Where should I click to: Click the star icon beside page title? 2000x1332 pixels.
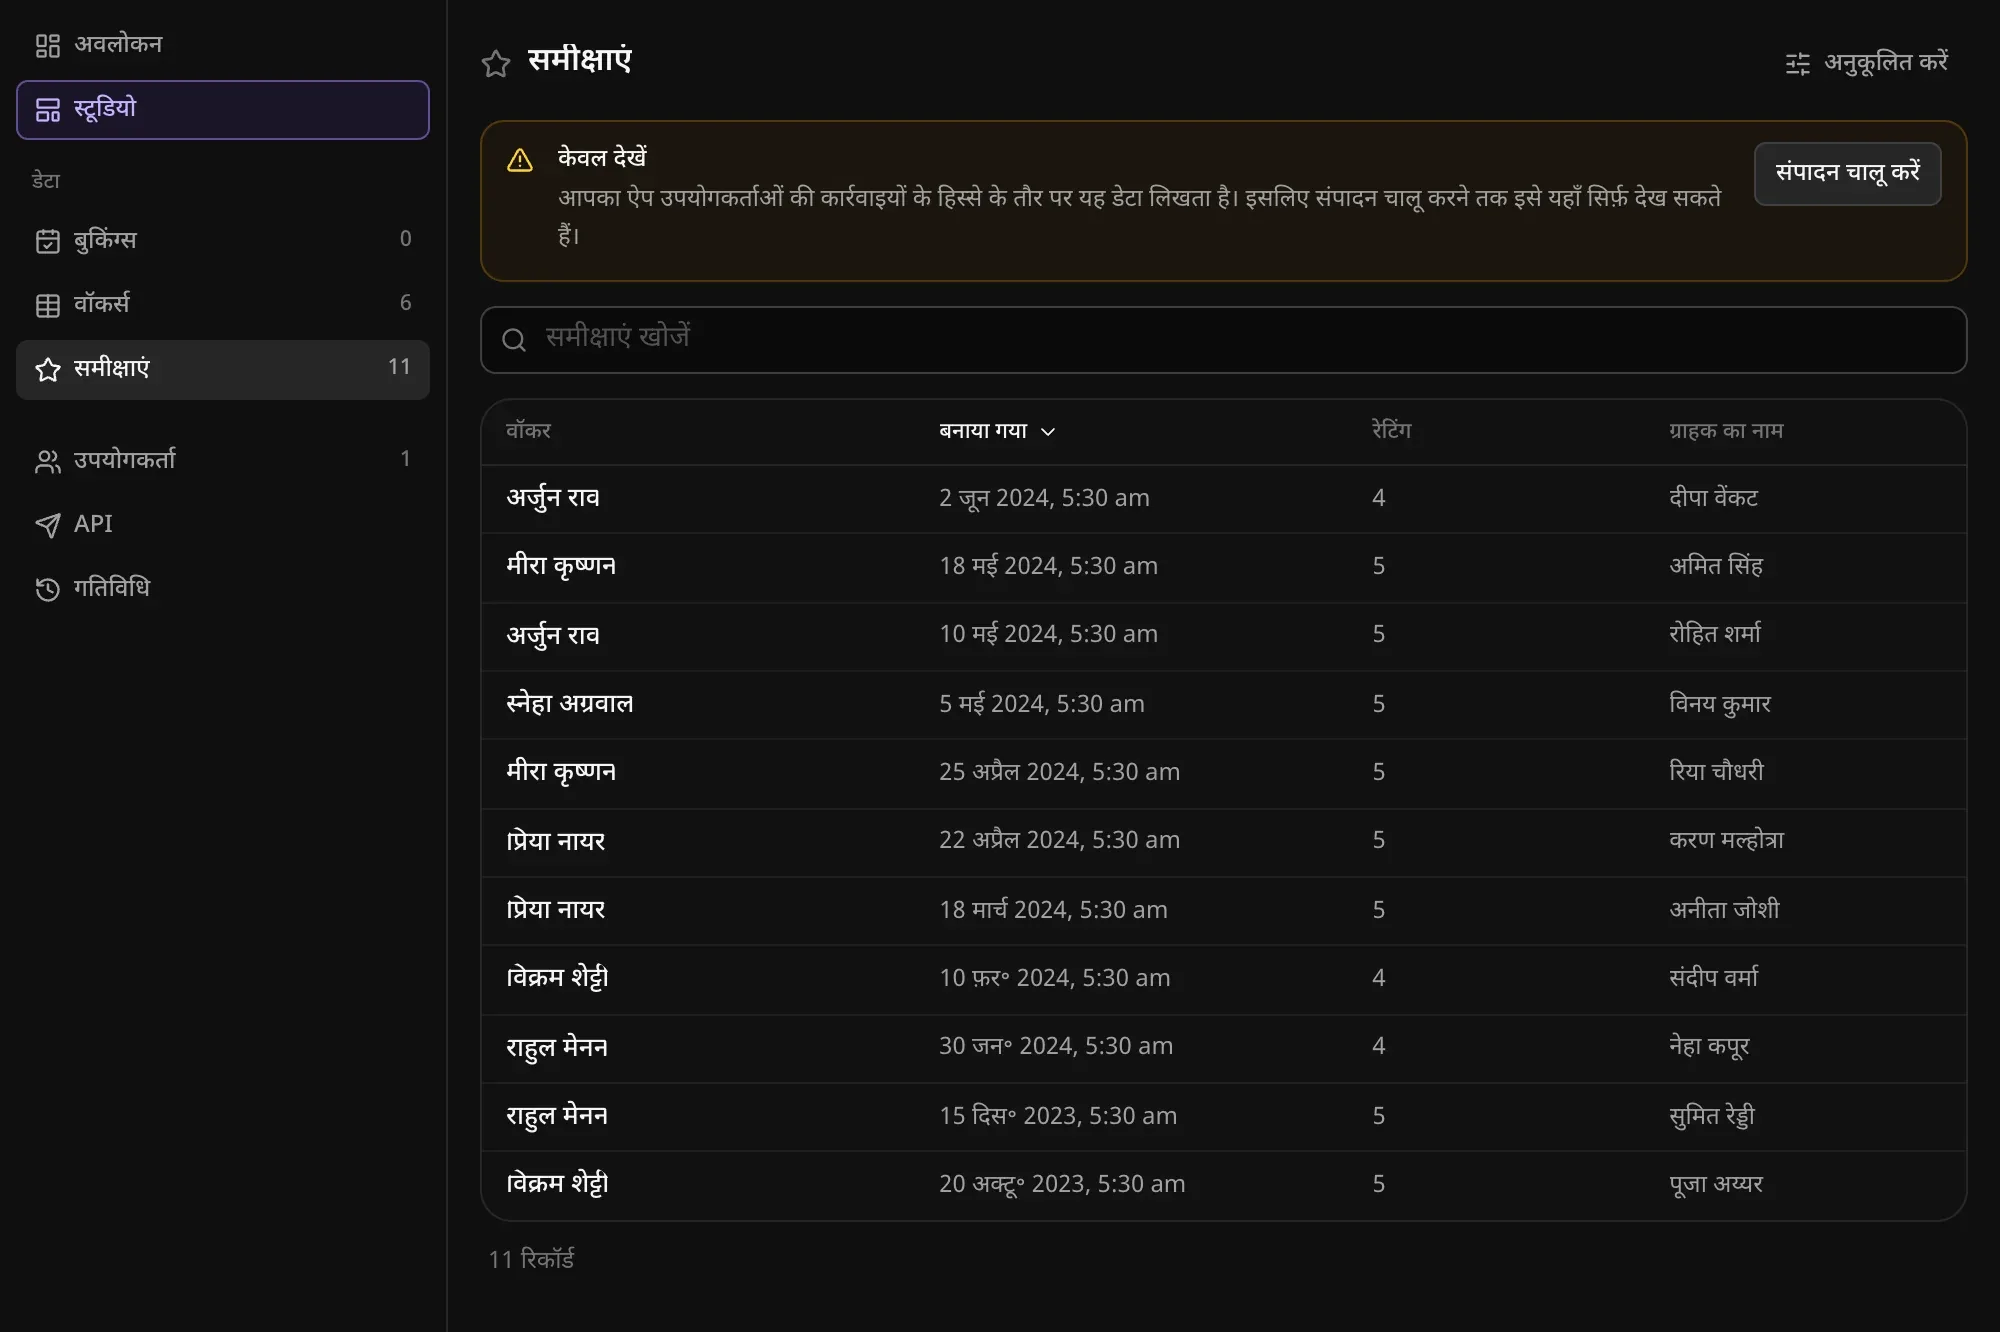point(496,63)
